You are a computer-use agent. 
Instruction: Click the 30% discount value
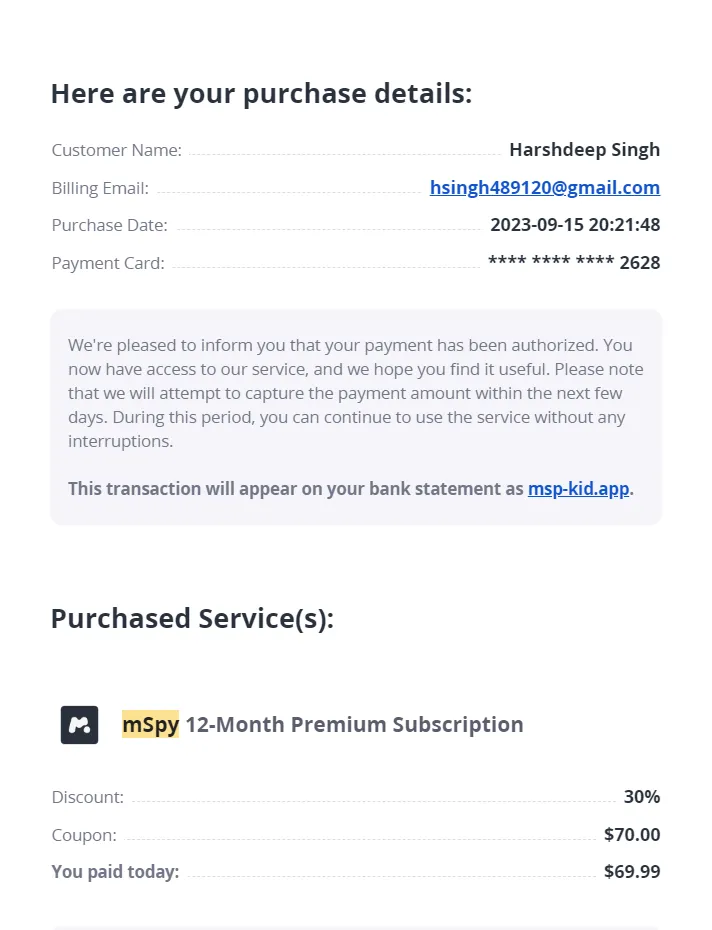coord(641,797)
